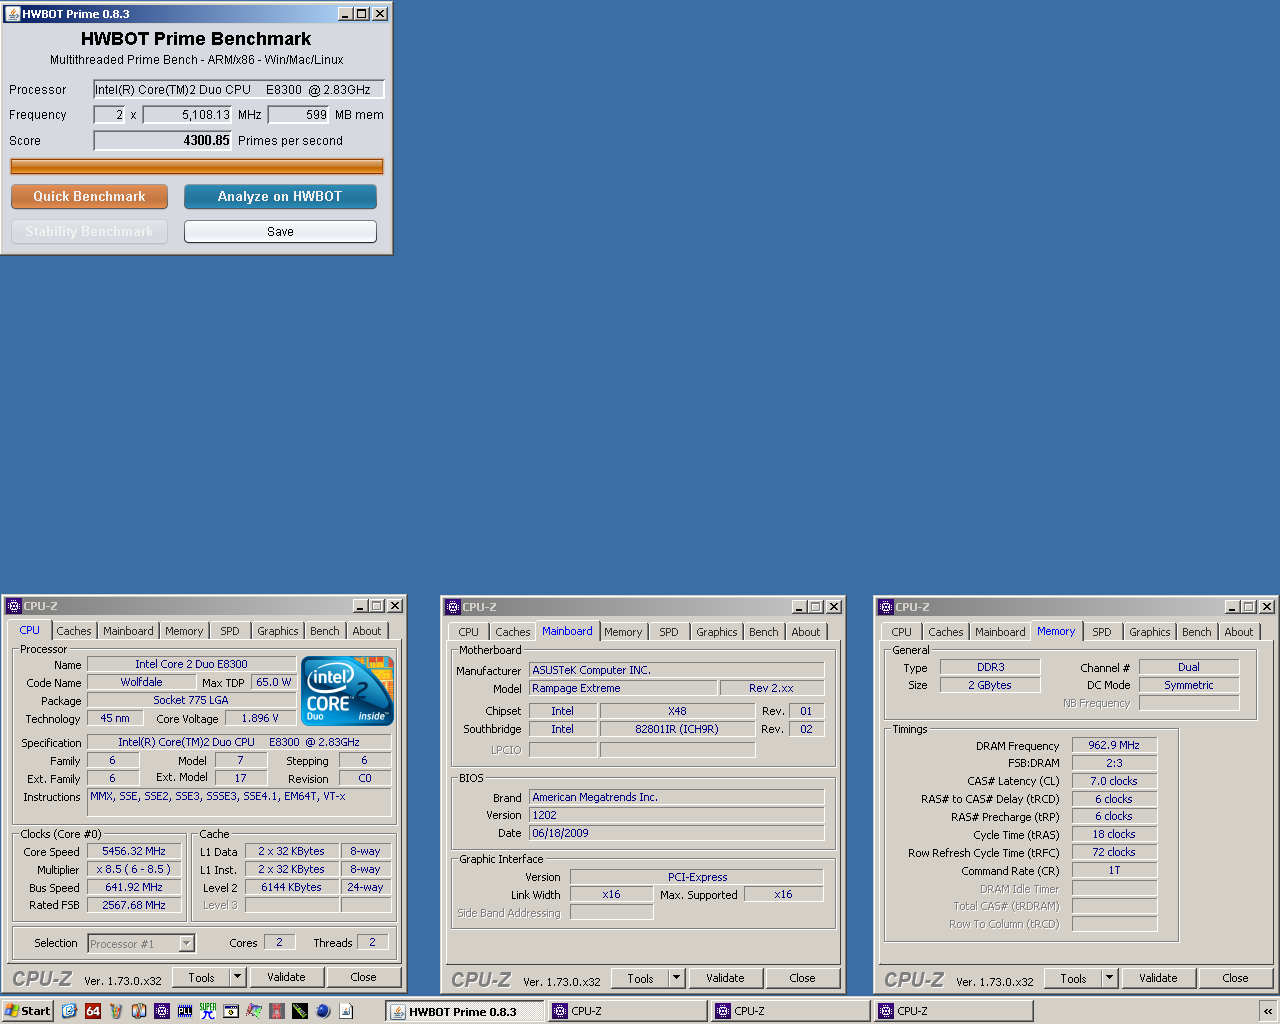Click the Bus Speed value 641.92 MHz
1280x1024 pixels.
pos(134,887)
